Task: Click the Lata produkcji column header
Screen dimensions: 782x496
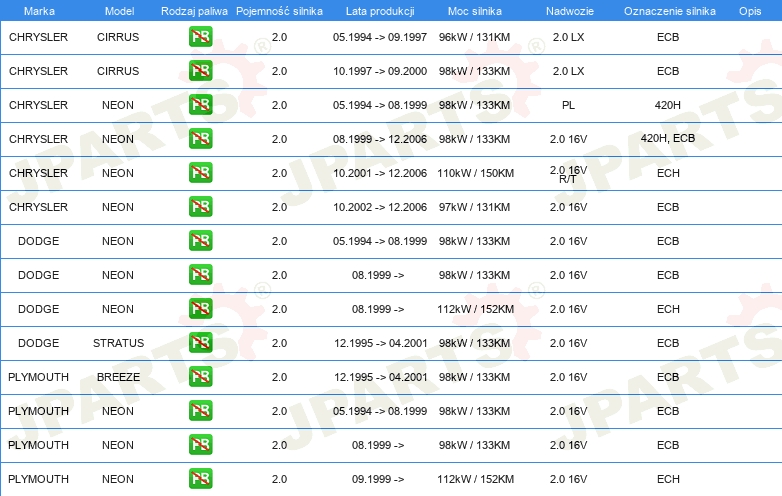Action: 380,11
